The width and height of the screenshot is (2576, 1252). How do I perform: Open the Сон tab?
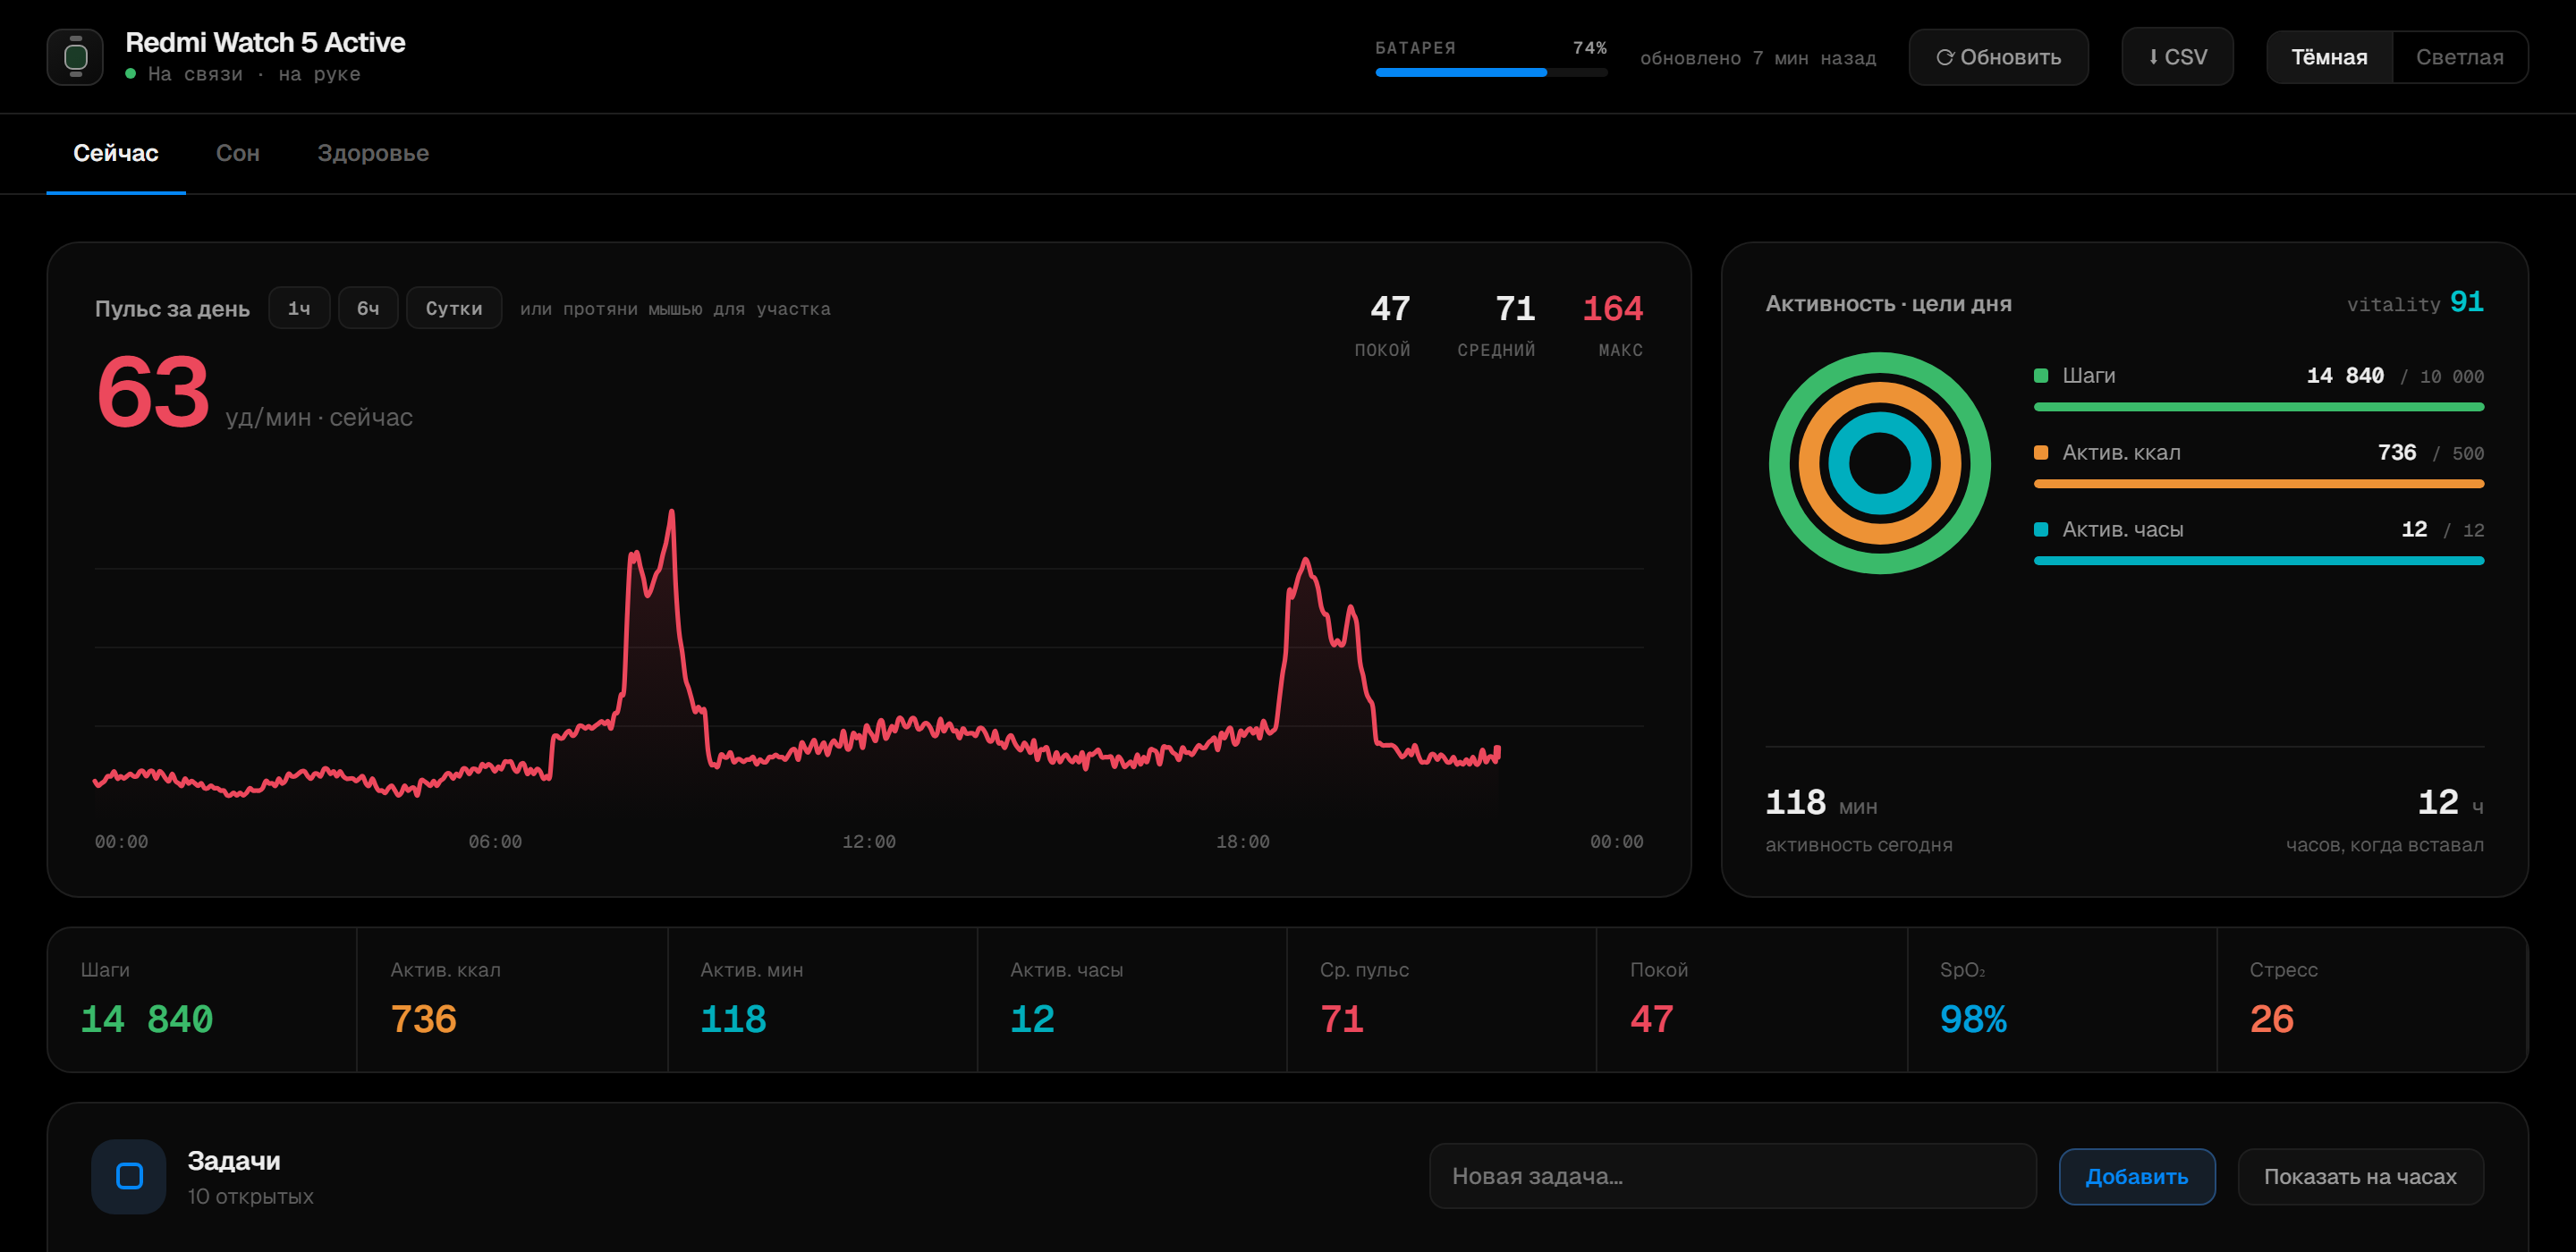(238, 153)
